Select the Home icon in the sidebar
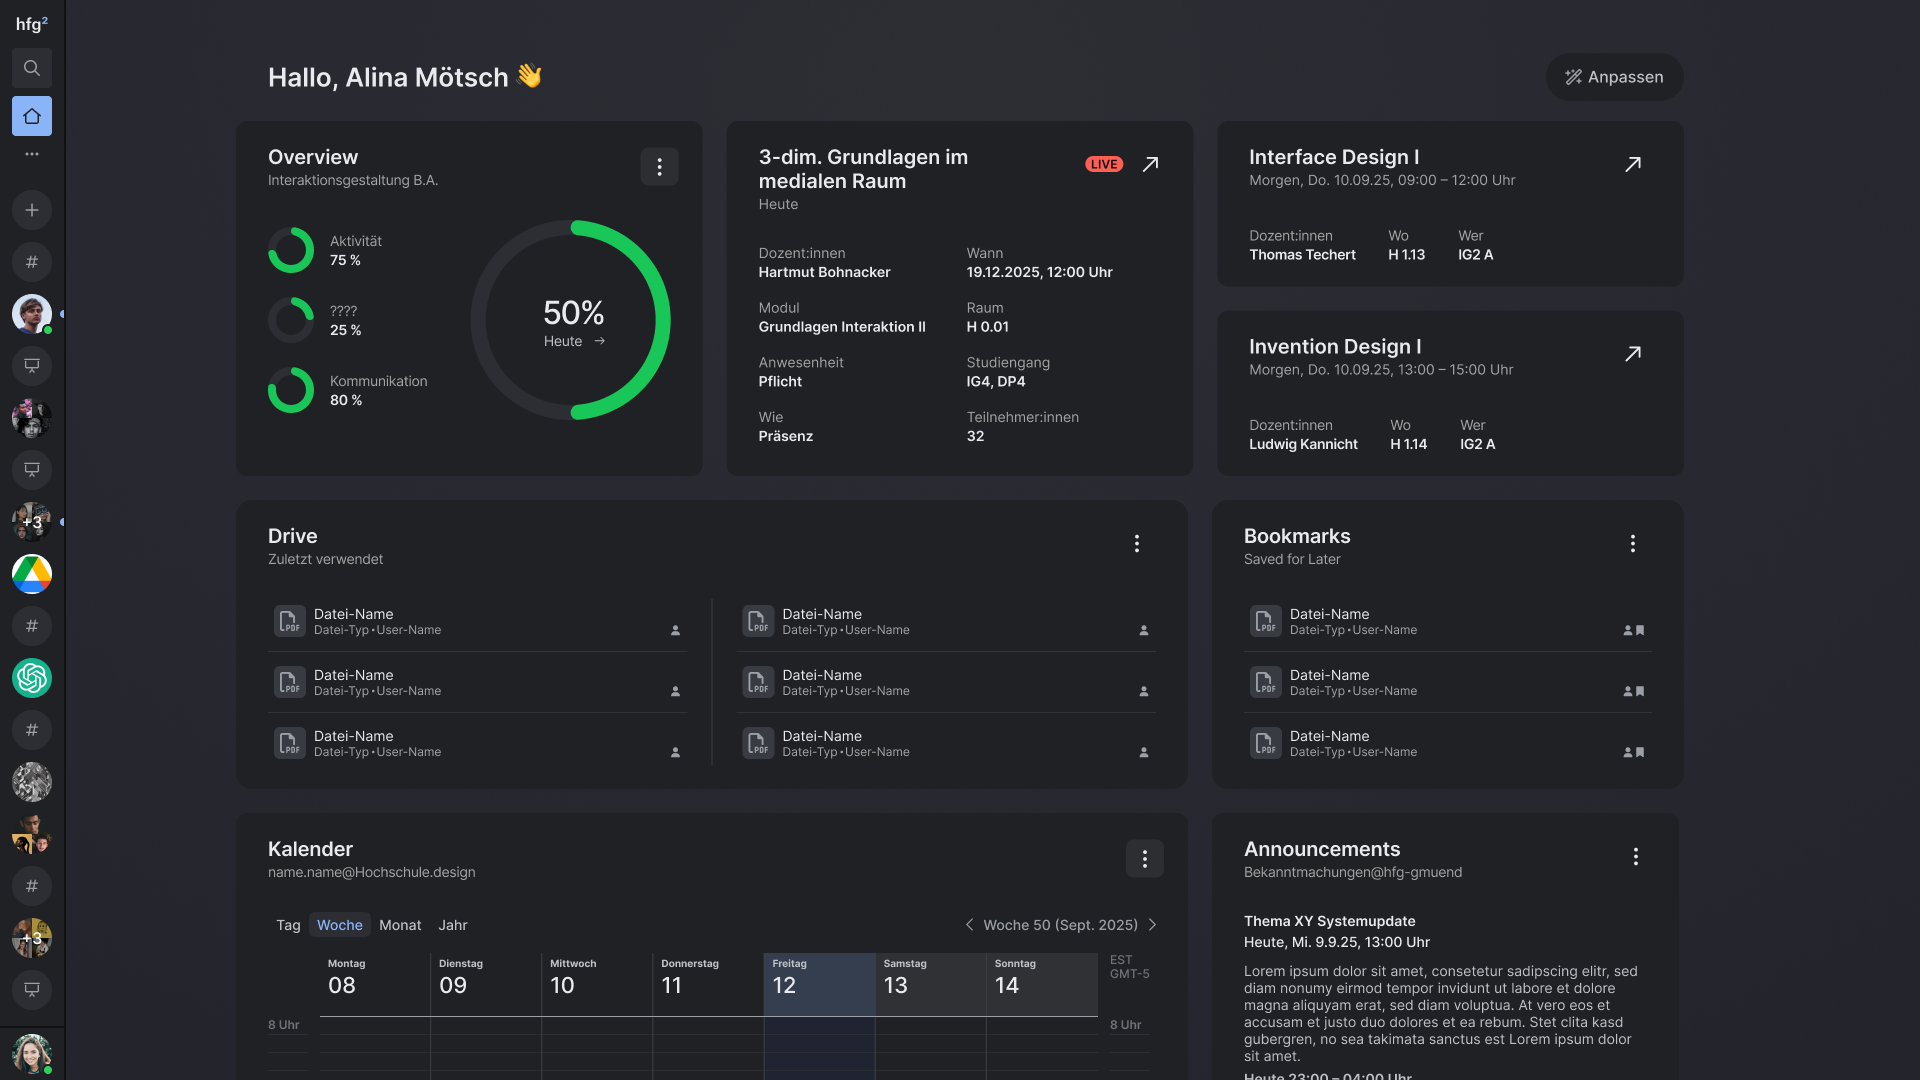Image resolution: width=1920 pixels, height=1080 pixels. pos(32,116)
